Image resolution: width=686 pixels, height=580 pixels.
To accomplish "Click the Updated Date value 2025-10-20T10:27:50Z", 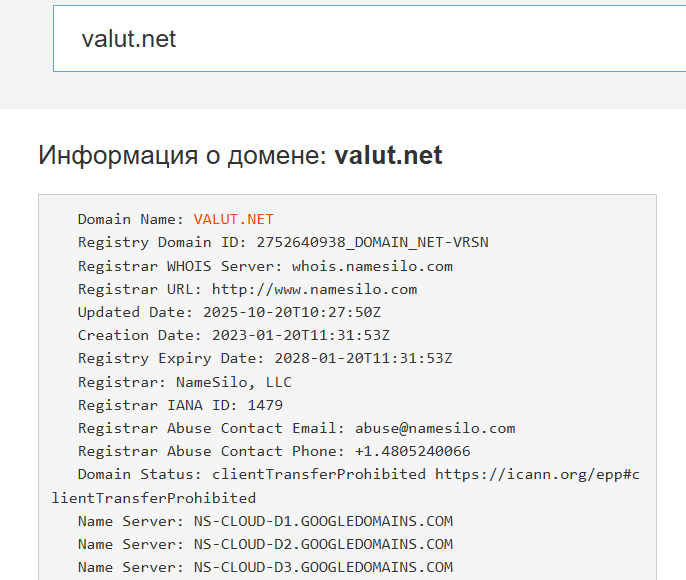I will click(x=291, y=312).
